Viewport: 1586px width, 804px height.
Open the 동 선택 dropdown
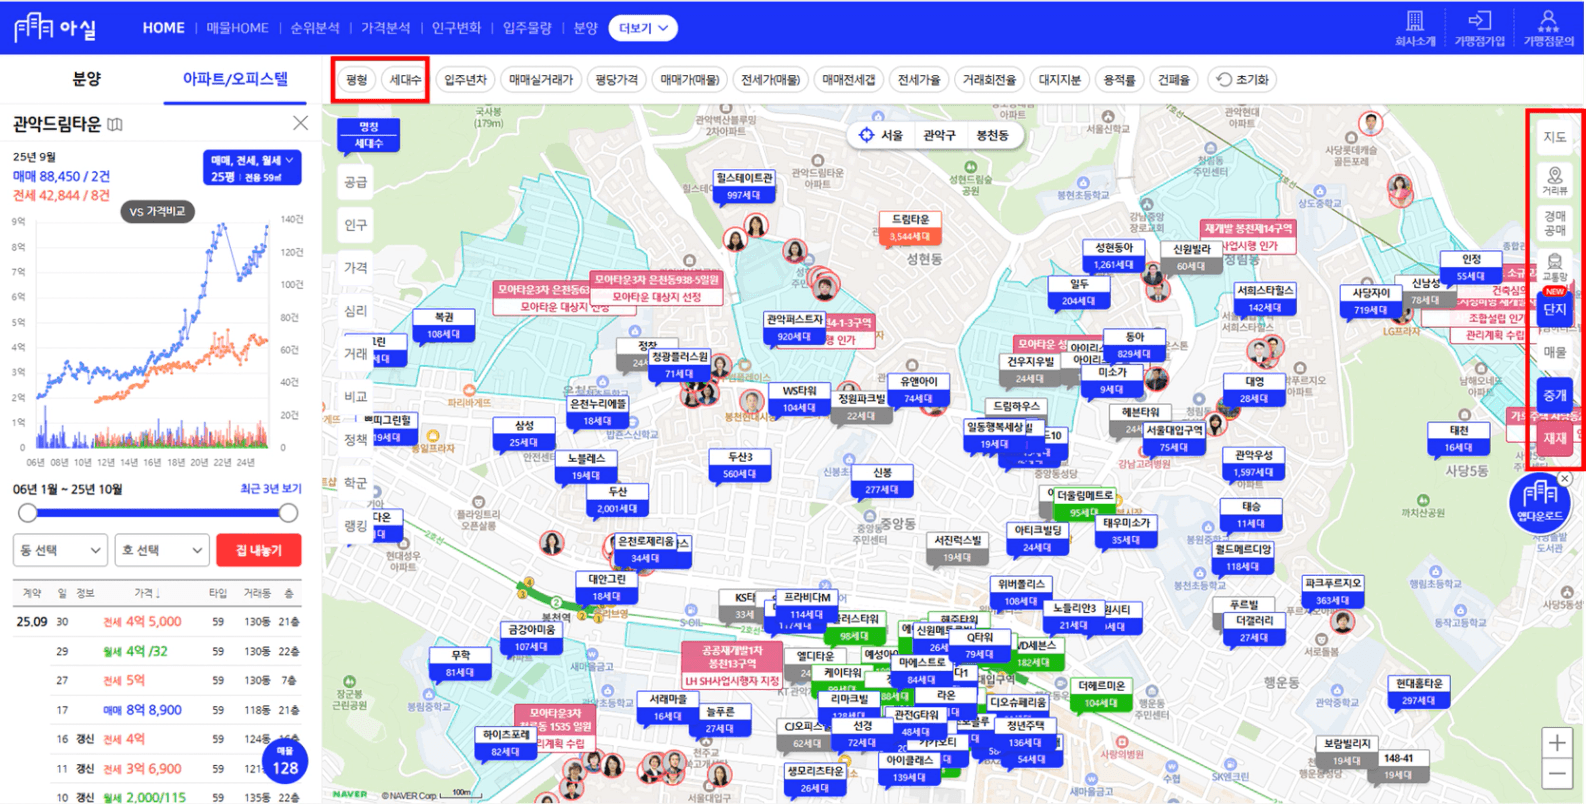tap(60, 550)
